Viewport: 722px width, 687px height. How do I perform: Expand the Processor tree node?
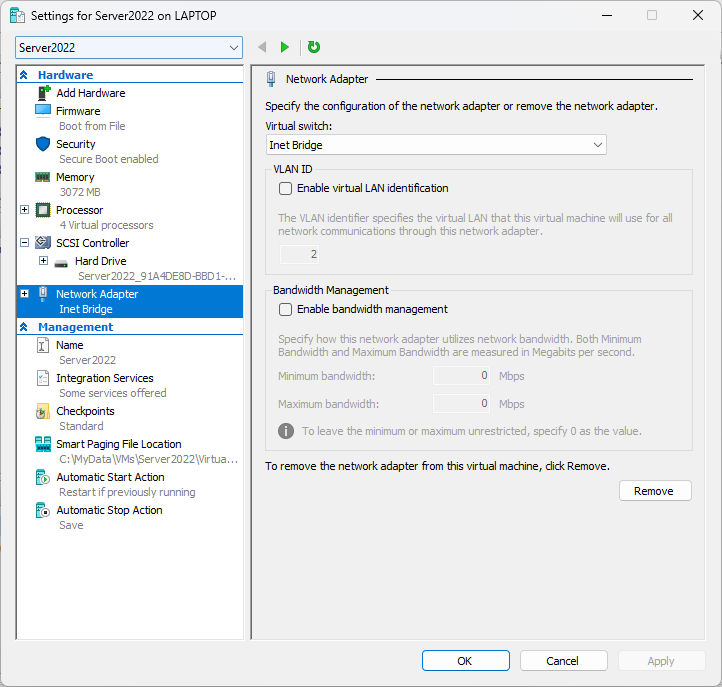coord(25,210)
